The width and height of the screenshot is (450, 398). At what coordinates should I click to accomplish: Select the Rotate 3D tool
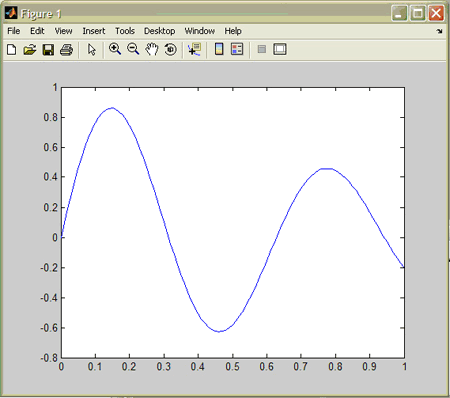(x=170, y=49)
